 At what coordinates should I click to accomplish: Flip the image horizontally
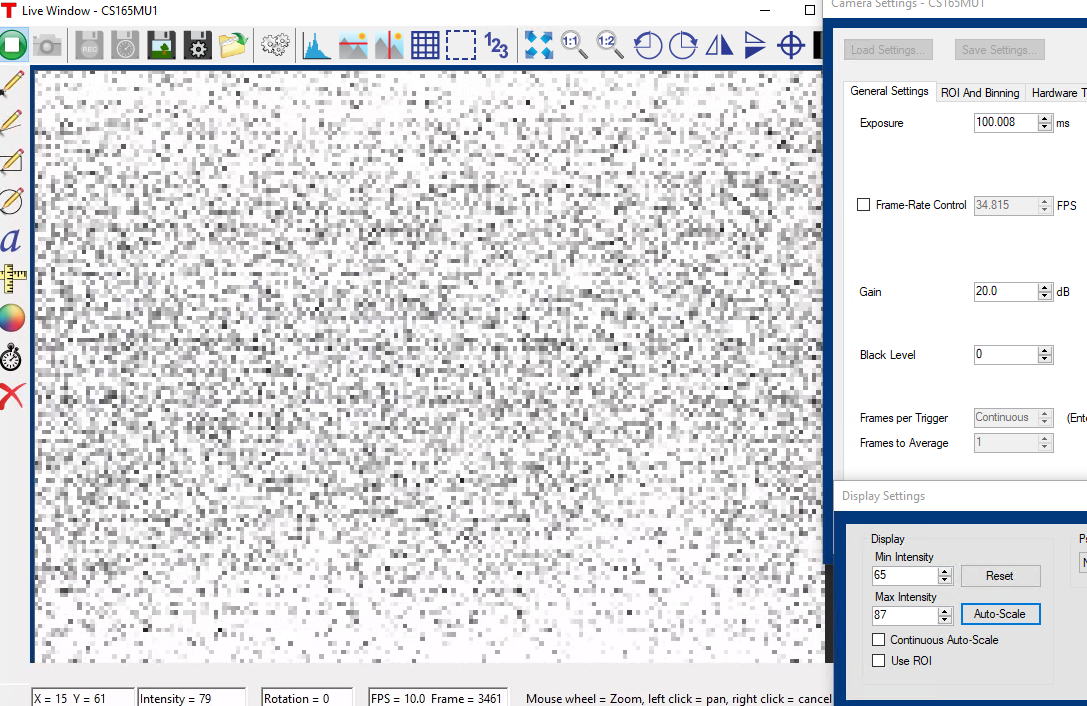719,46
